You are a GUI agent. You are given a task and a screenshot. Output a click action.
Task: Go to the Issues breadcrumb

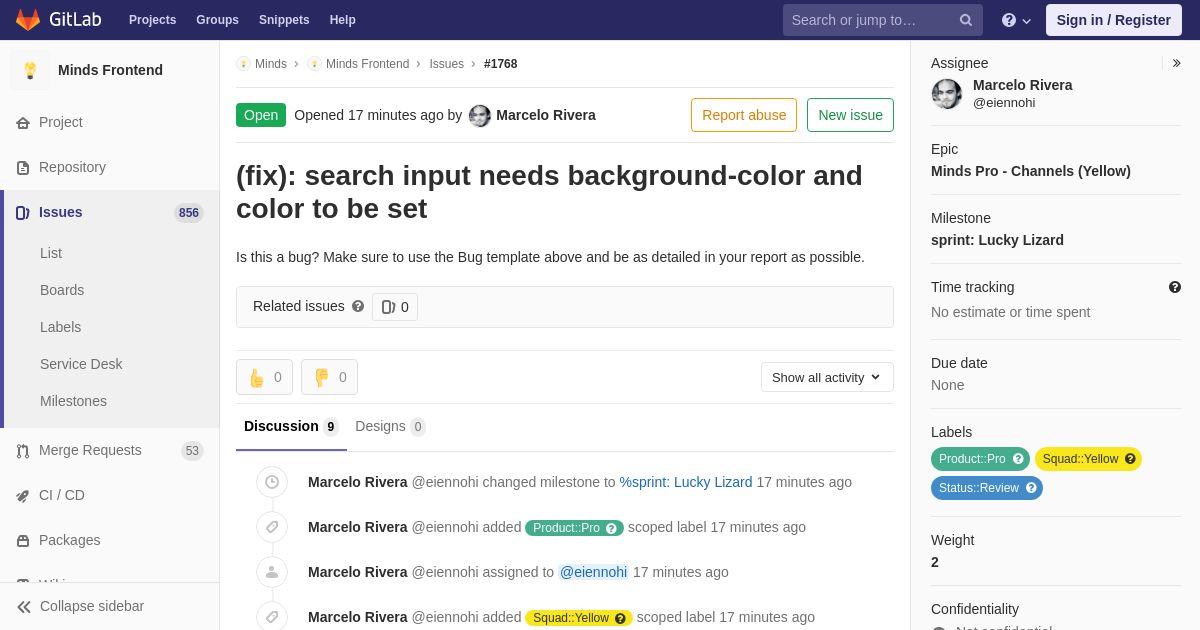pos(447,64)
